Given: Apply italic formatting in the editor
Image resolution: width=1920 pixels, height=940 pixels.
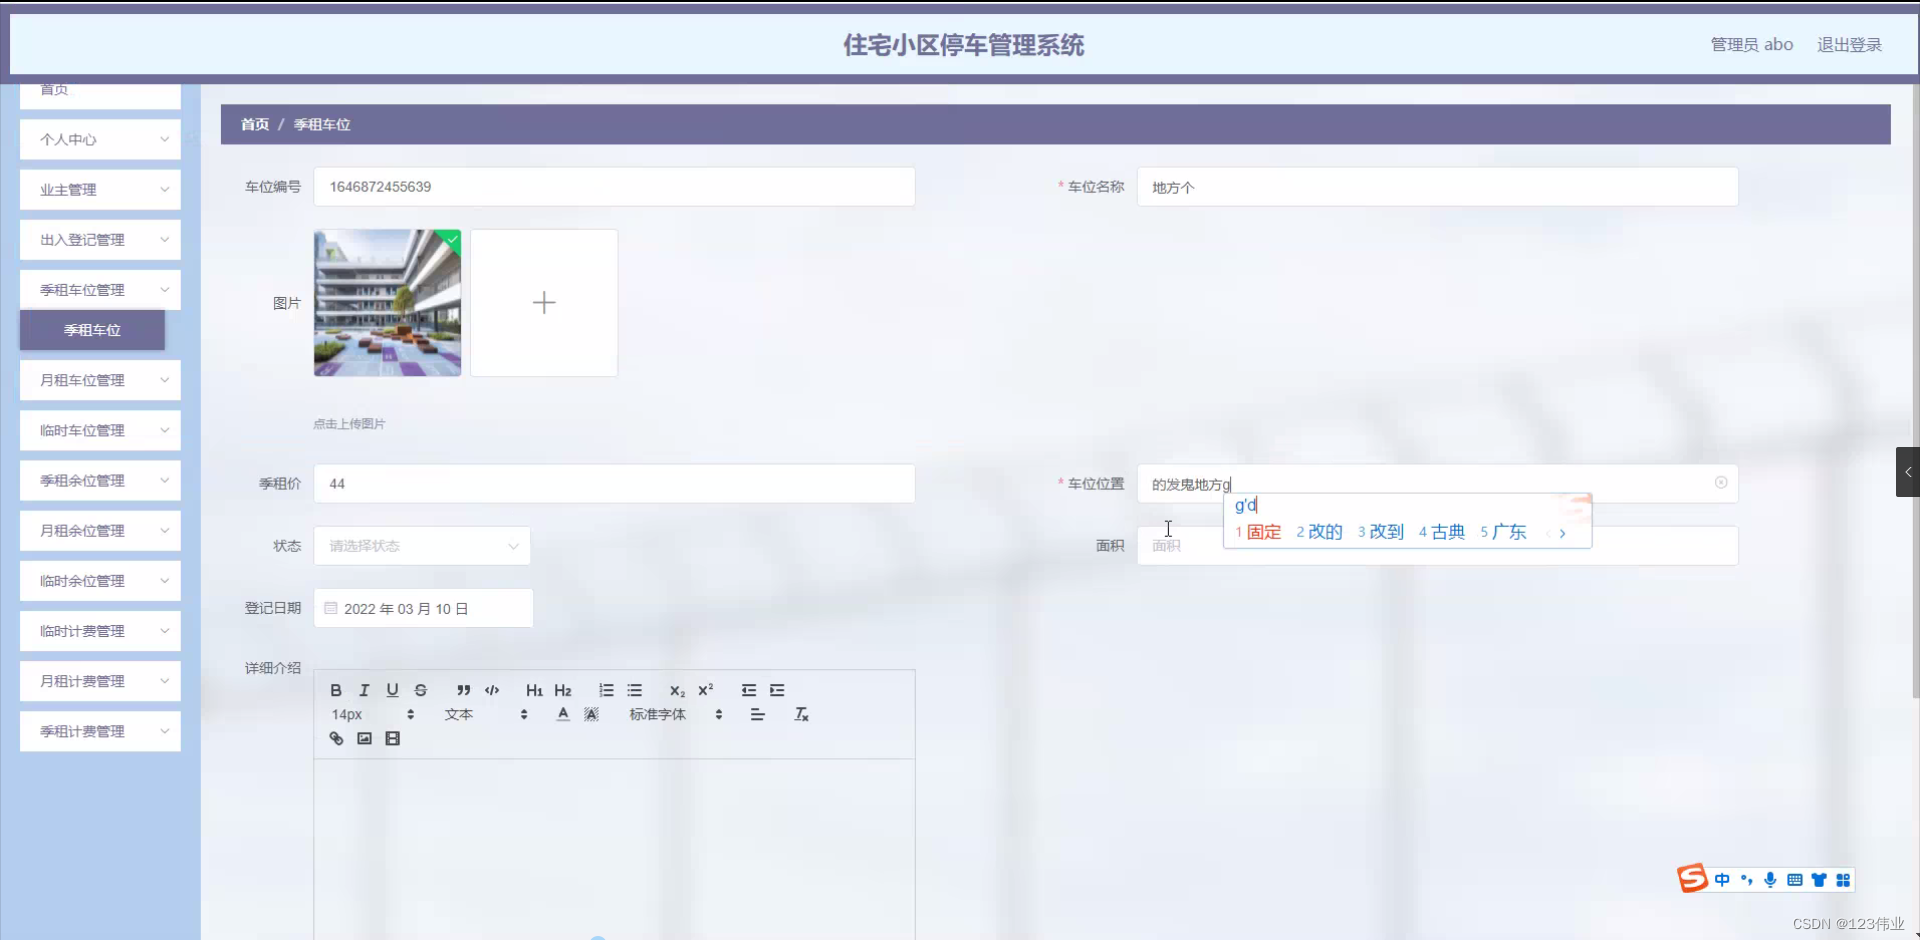Looking at the screenshot, I should (x=364, y=690).
